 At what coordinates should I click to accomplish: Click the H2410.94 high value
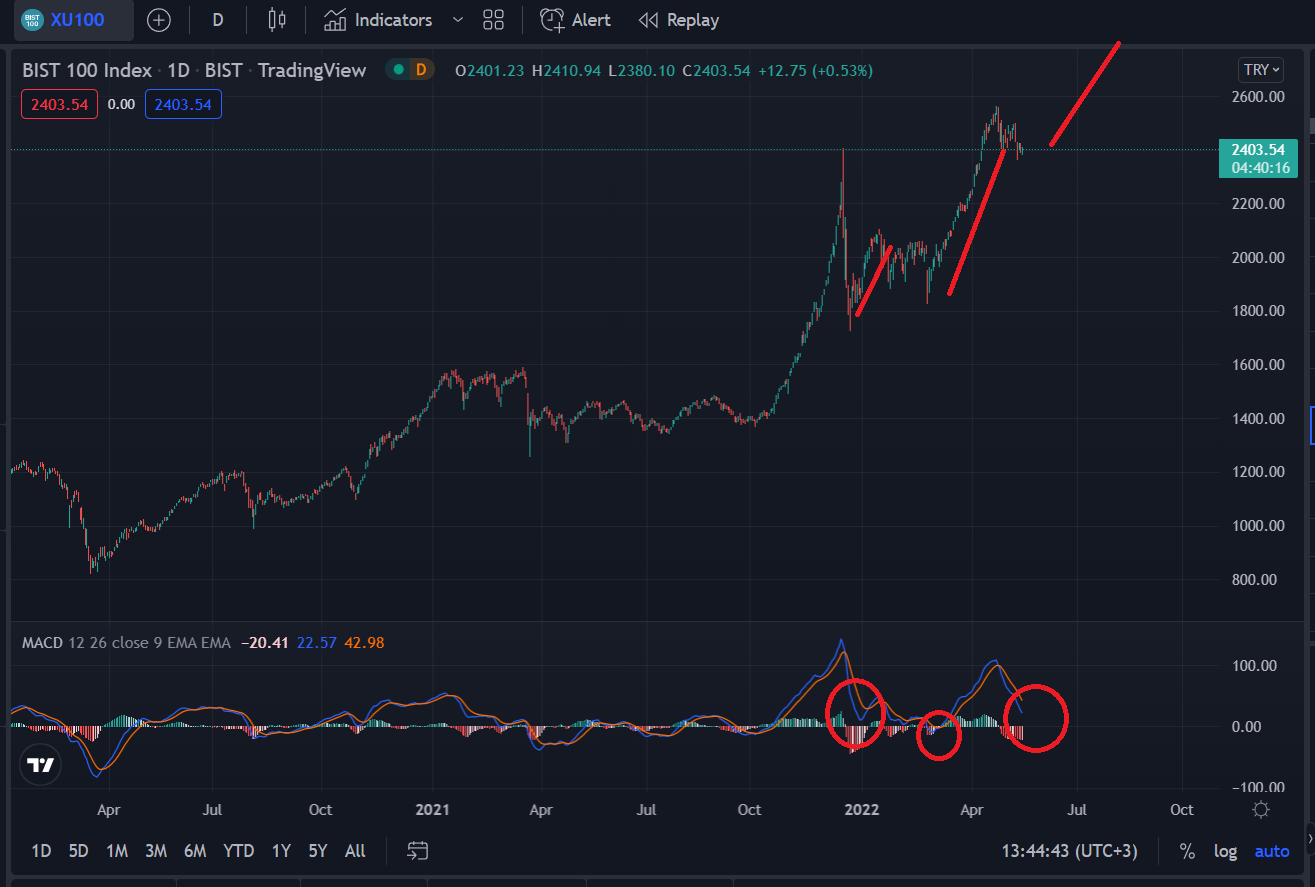click(x=566, y=71)
